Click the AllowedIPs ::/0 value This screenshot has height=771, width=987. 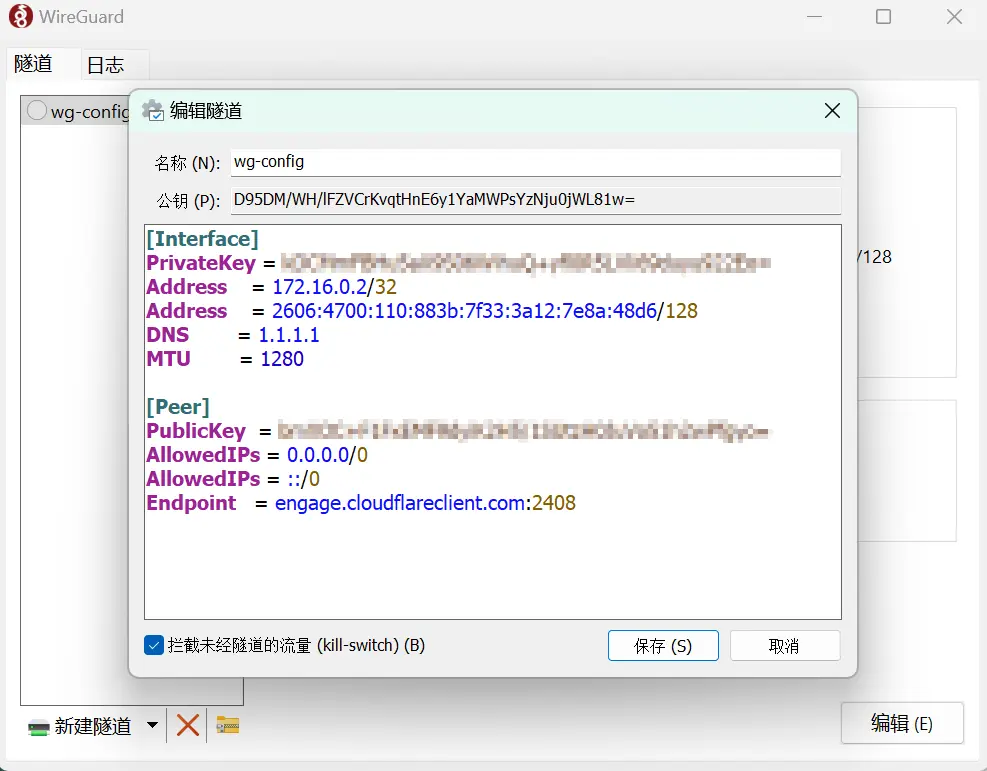point(303,479)
